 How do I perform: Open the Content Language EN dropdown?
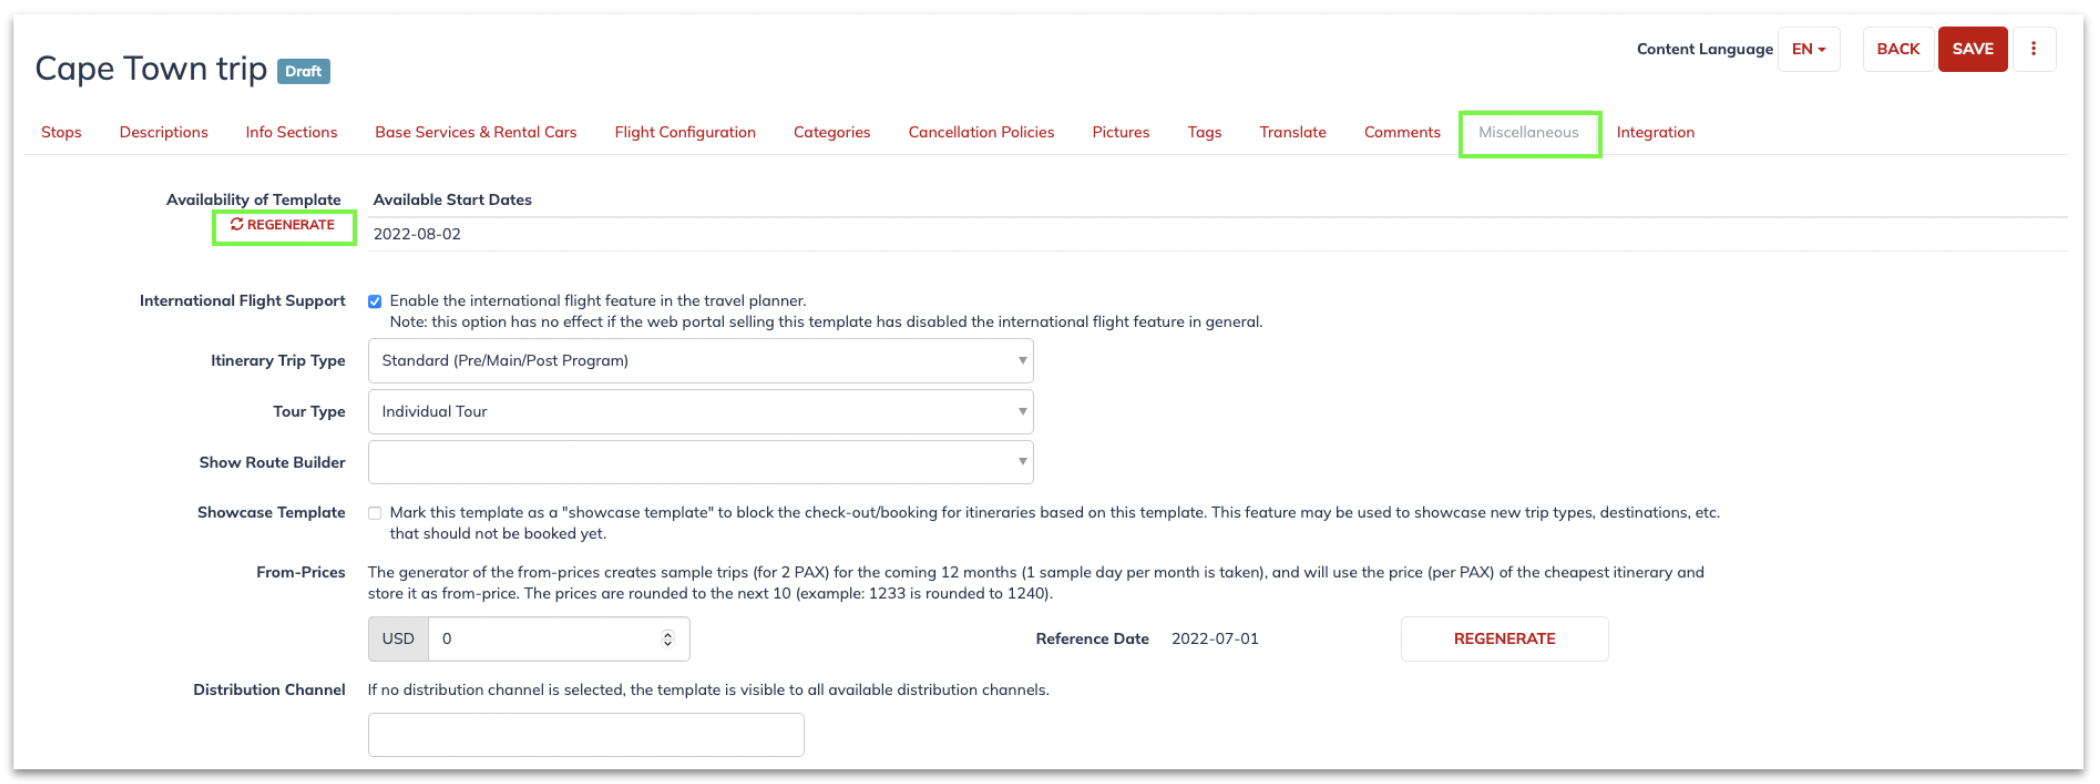(x=1809, y=49)
